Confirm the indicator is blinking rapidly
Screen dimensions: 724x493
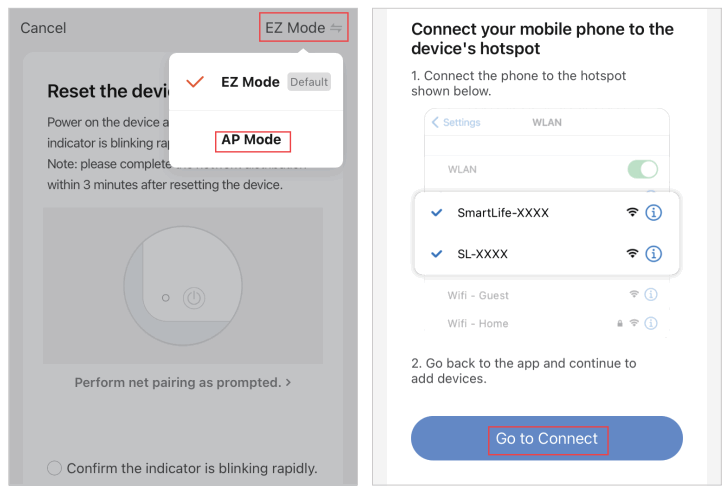coord(55,468)
